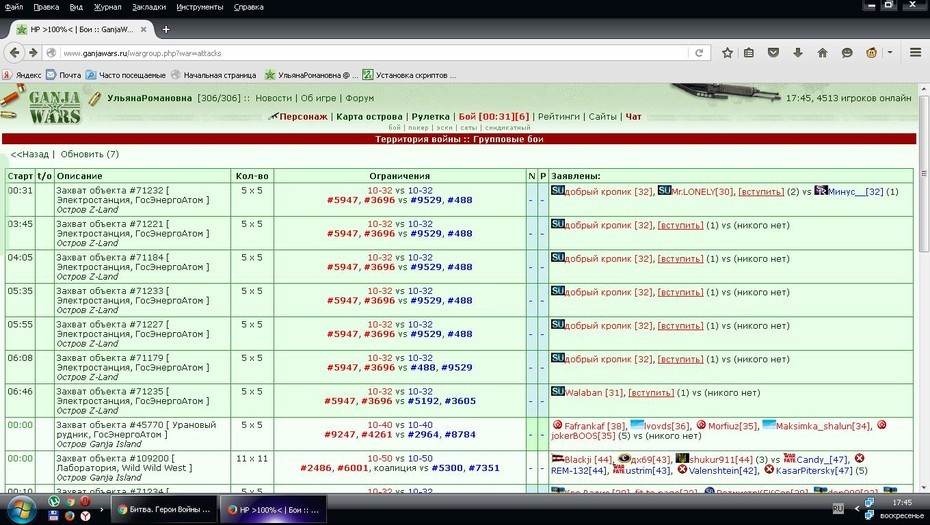Image resolution: width=930 pixels, height=525 pixels.
Task: Open the Чат link
Action: [633, 116]
